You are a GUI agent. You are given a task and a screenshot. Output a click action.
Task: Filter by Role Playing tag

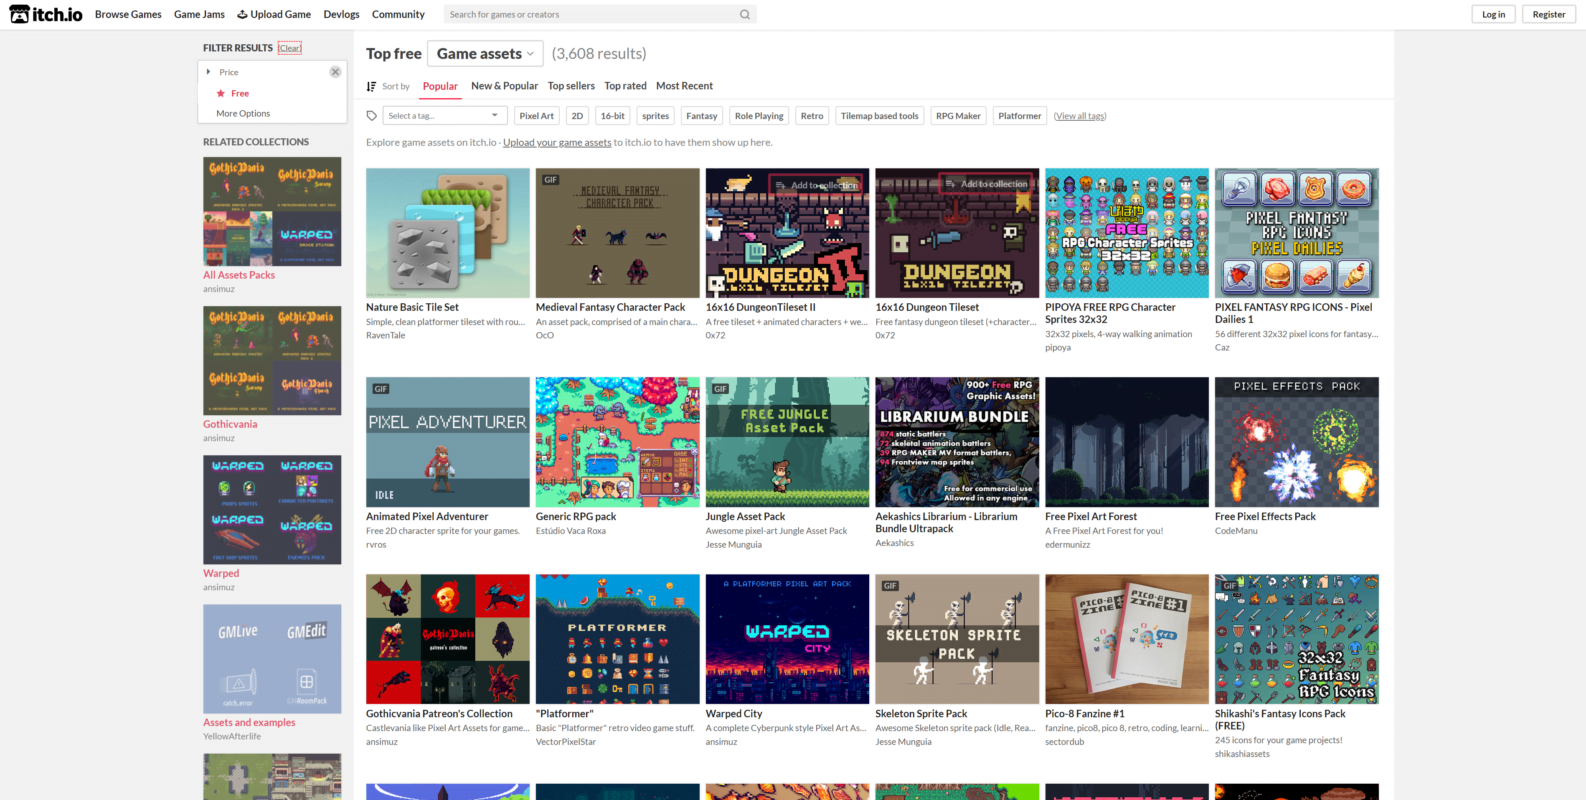tap(759, 116)
